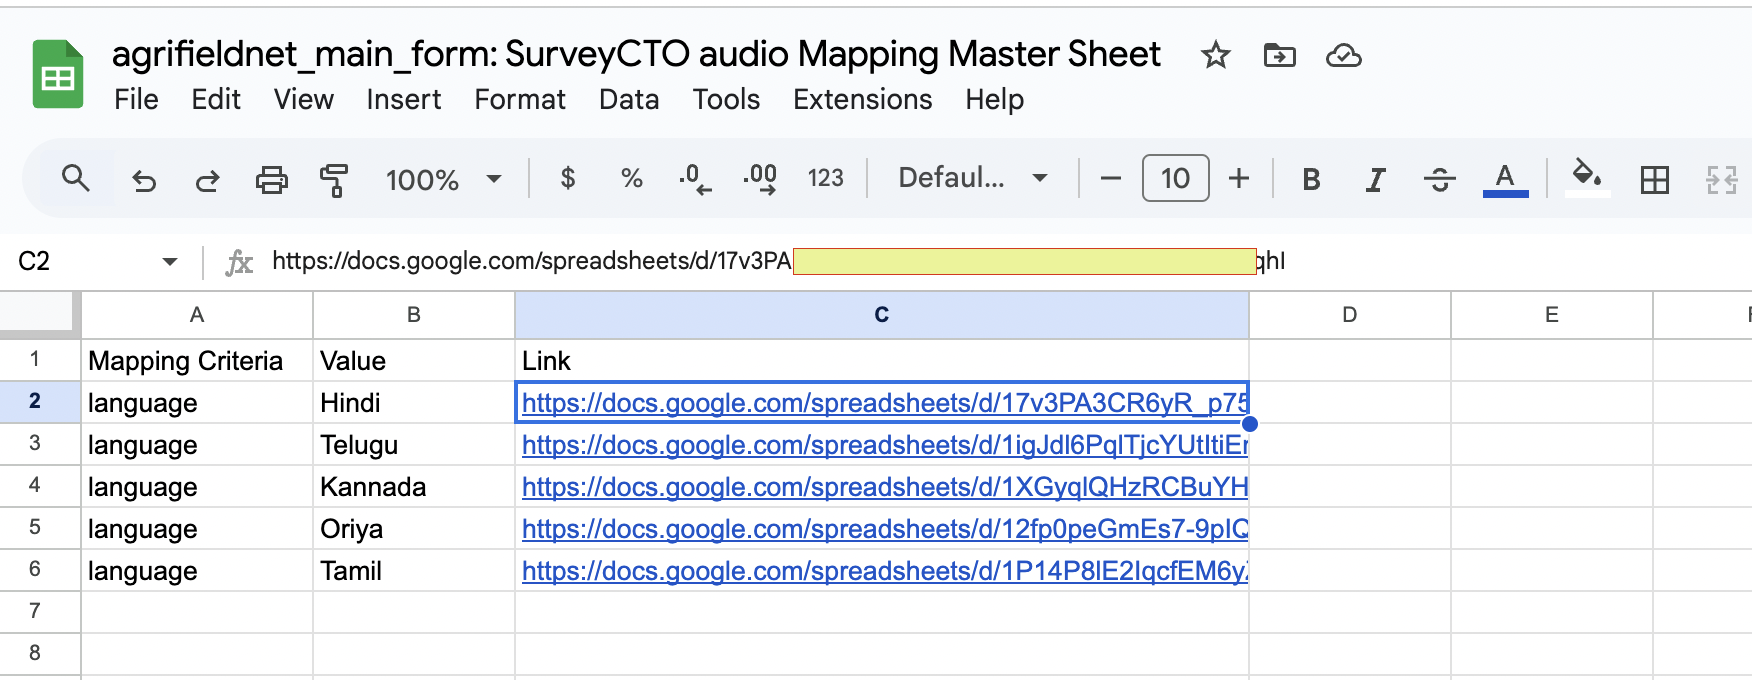Redo the last action
The image size is (1752, 680).
click(207, 180)
